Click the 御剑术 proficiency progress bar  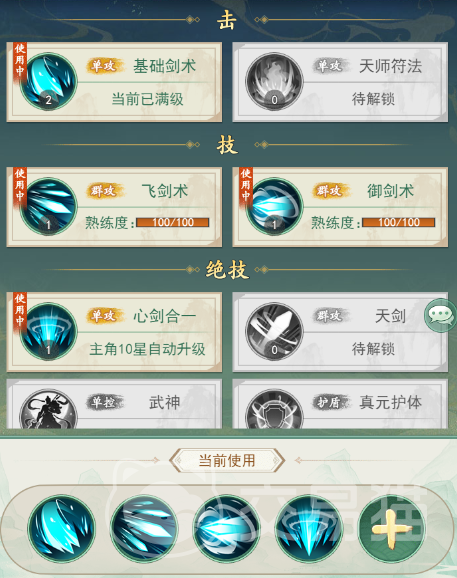click(398, 222)
